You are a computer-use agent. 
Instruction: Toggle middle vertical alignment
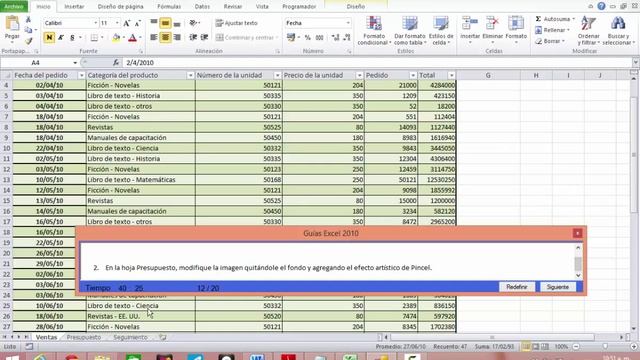[x=165, y=23]
